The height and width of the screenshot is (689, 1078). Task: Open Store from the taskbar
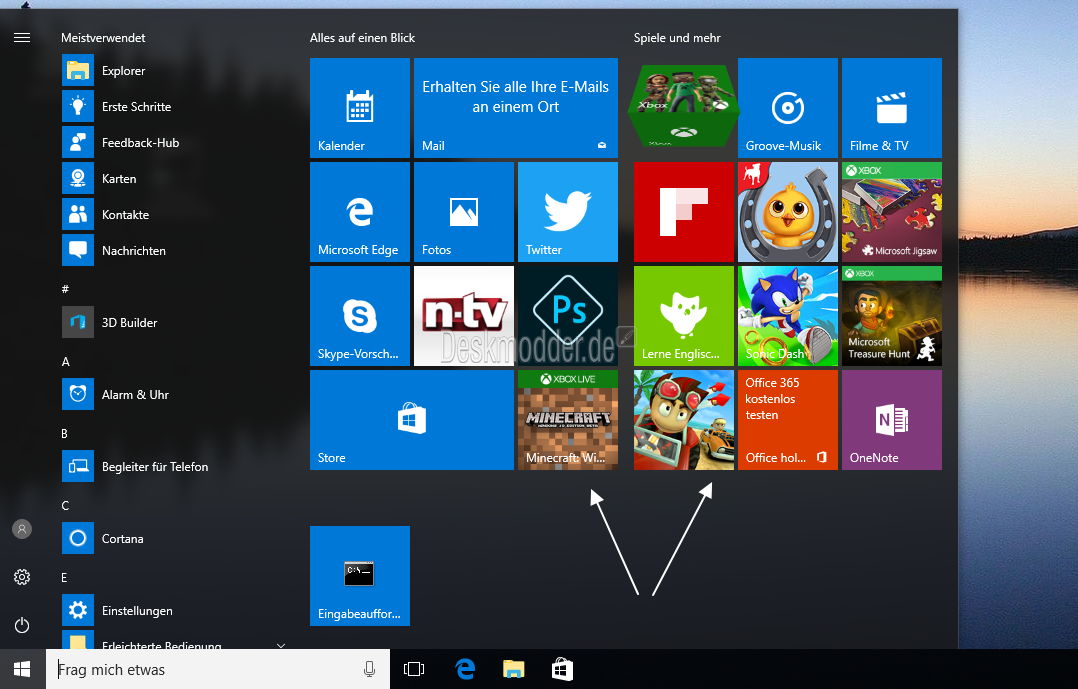click(562, 669)
